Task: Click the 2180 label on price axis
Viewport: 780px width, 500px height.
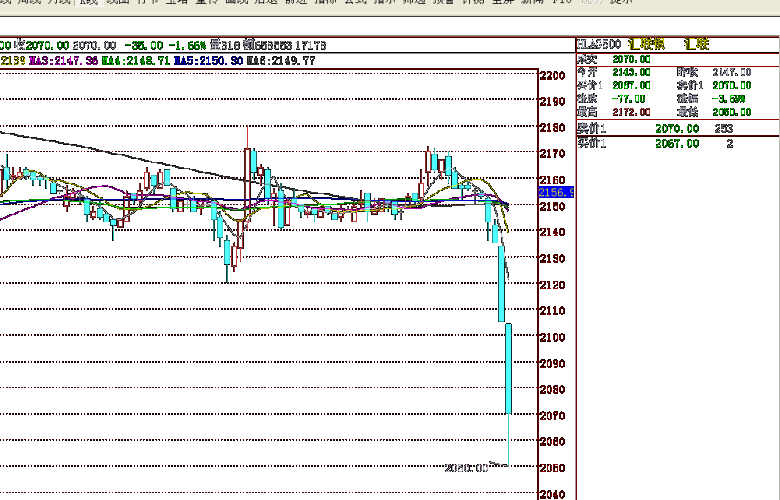Action: [x=553, y=128]
